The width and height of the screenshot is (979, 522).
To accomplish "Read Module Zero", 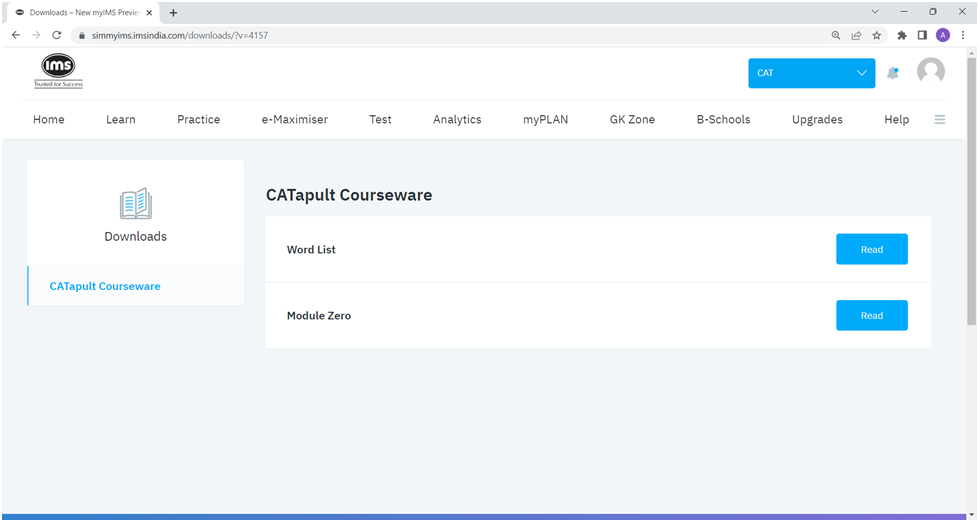I will 872,315.
